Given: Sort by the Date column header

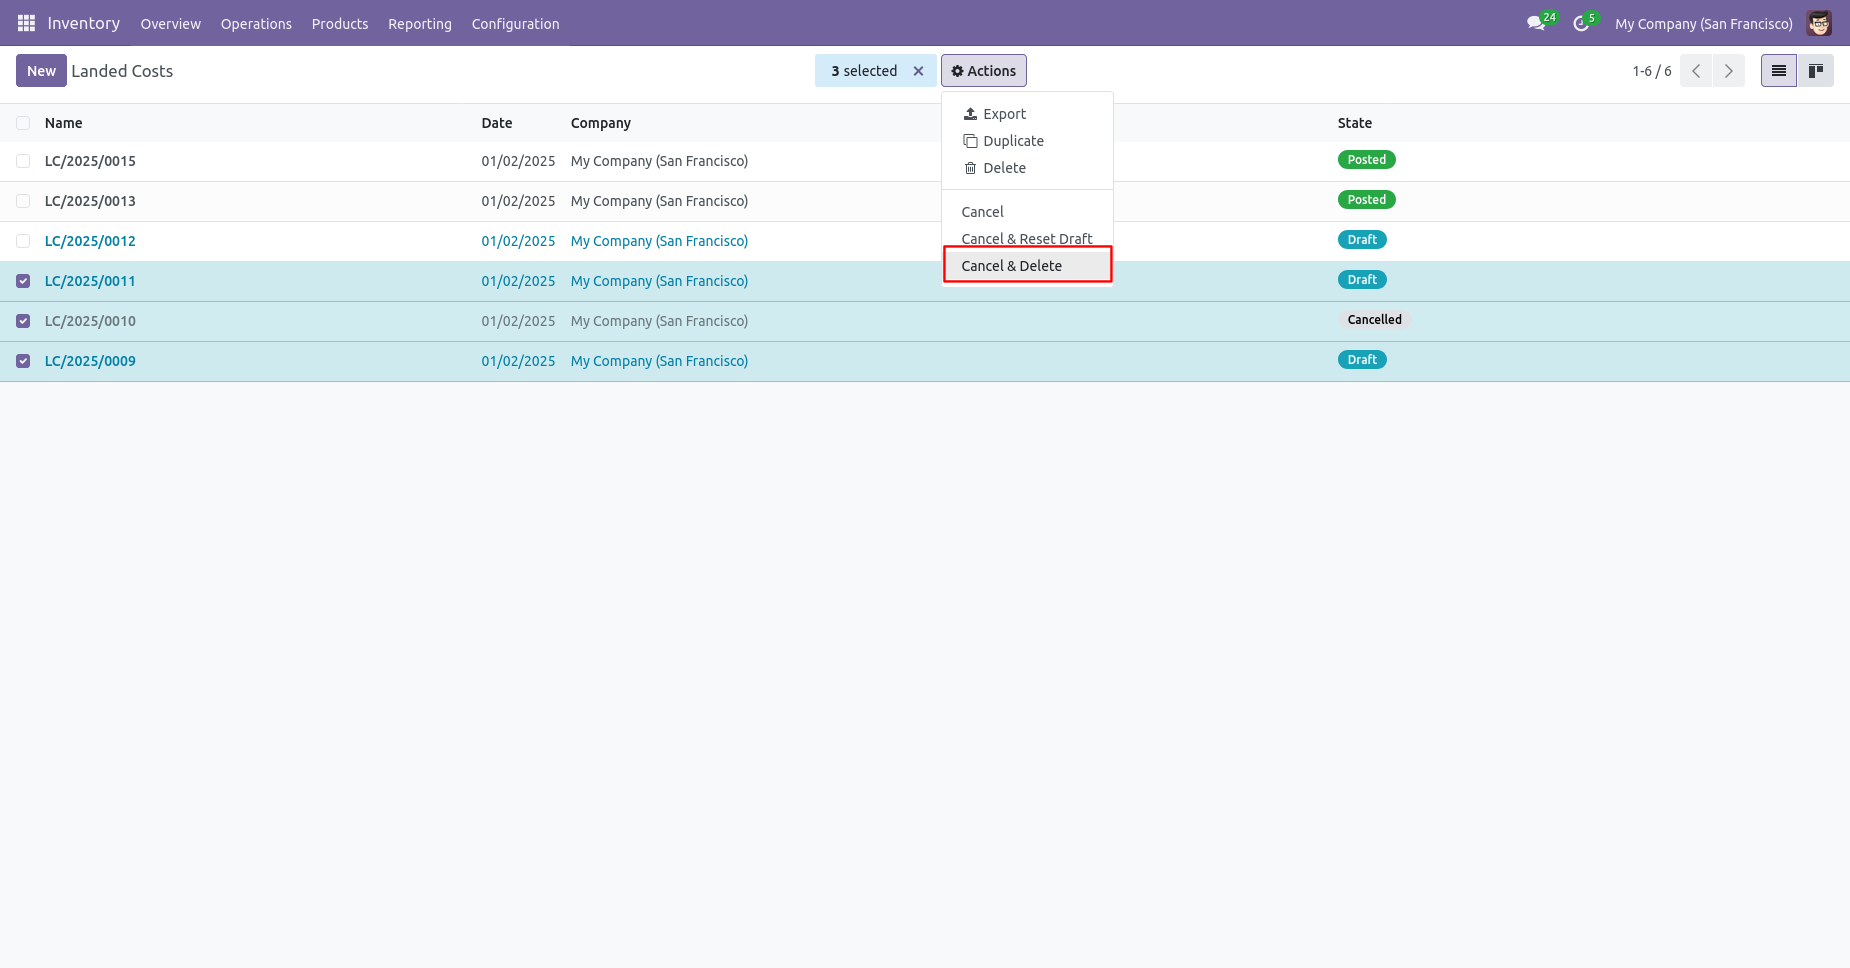Looking at the screenshot, I should pyautogui.click(x=497, y=123).
